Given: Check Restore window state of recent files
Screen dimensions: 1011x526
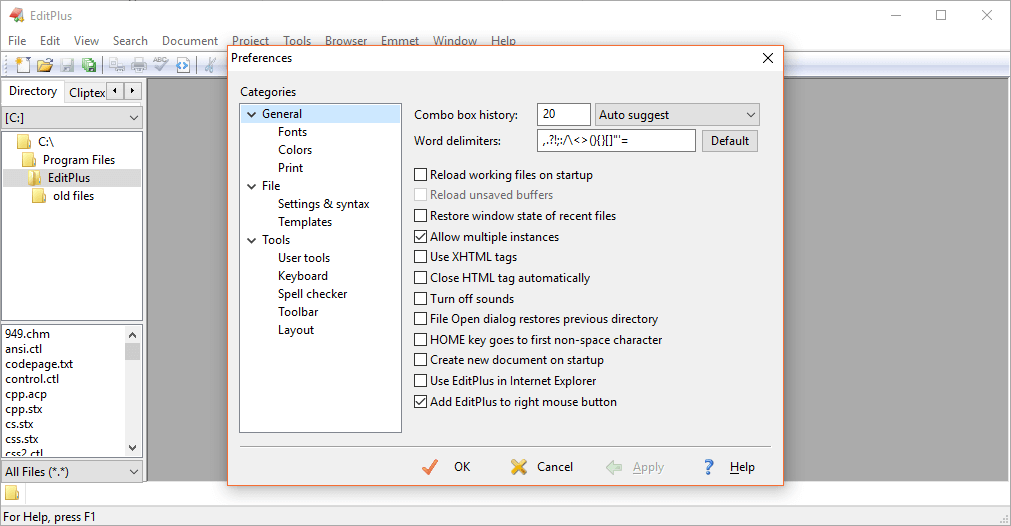Looking at the screenshot, I should tap(420, 215).
